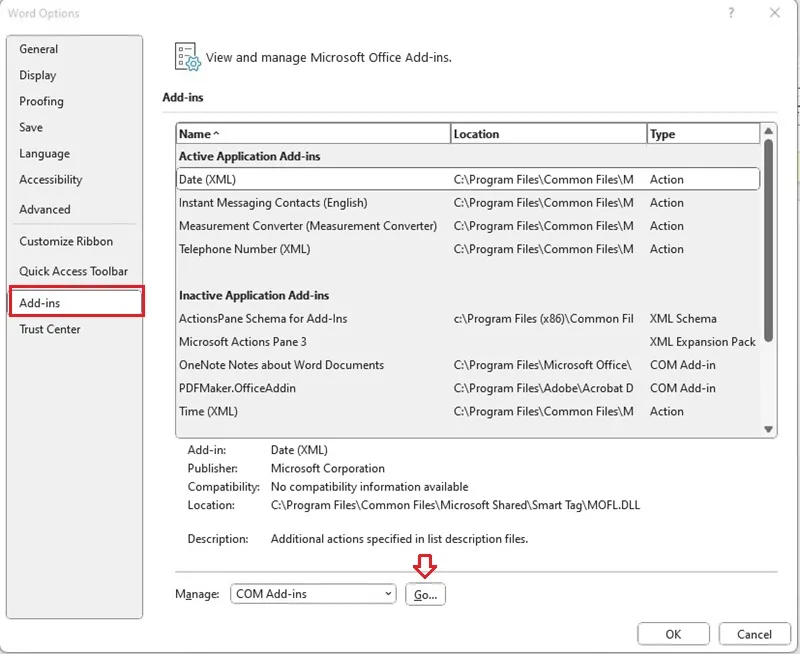This screenshot has width=800, height=654.
Task: Click the Add-ins settings gear icon
Action: click(x=187, y=57)
